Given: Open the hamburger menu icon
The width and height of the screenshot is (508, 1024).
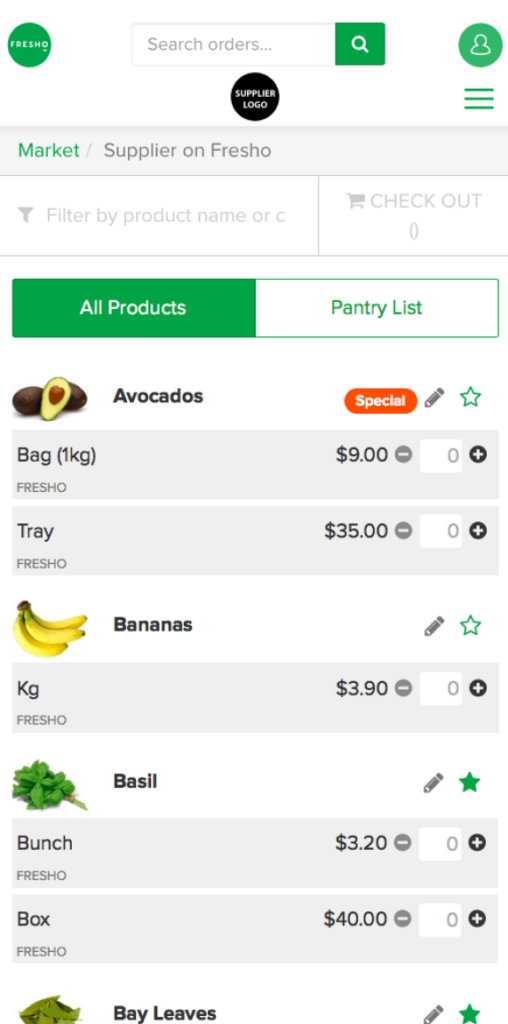Looking at the screenshot, I should tap(479, 99).
